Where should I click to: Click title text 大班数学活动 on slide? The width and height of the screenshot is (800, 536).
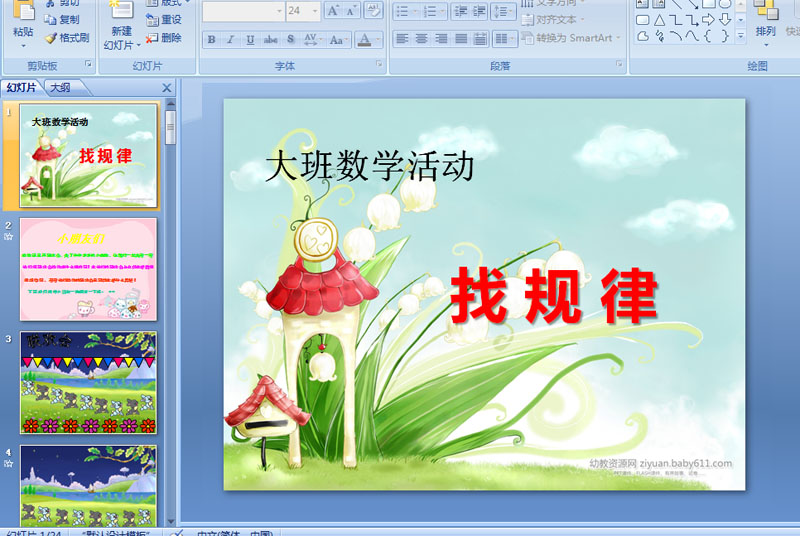click(370, 166)
